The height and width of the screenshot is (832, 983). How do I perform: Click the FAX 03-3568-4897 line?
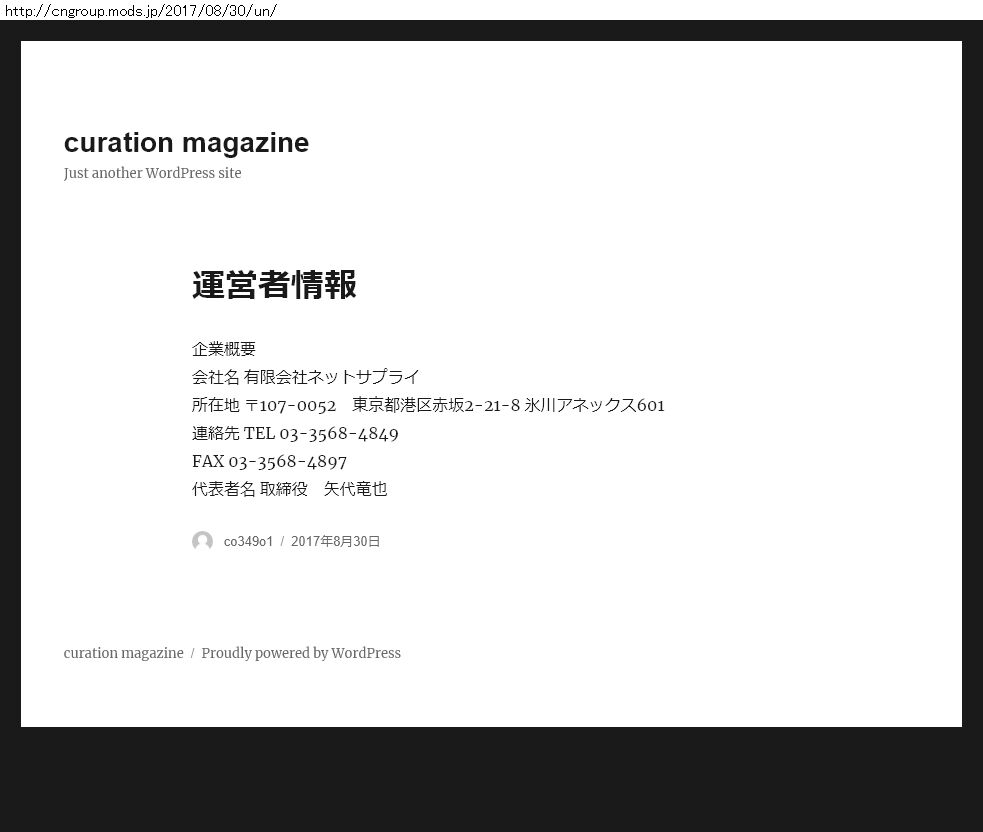(269, 461)
